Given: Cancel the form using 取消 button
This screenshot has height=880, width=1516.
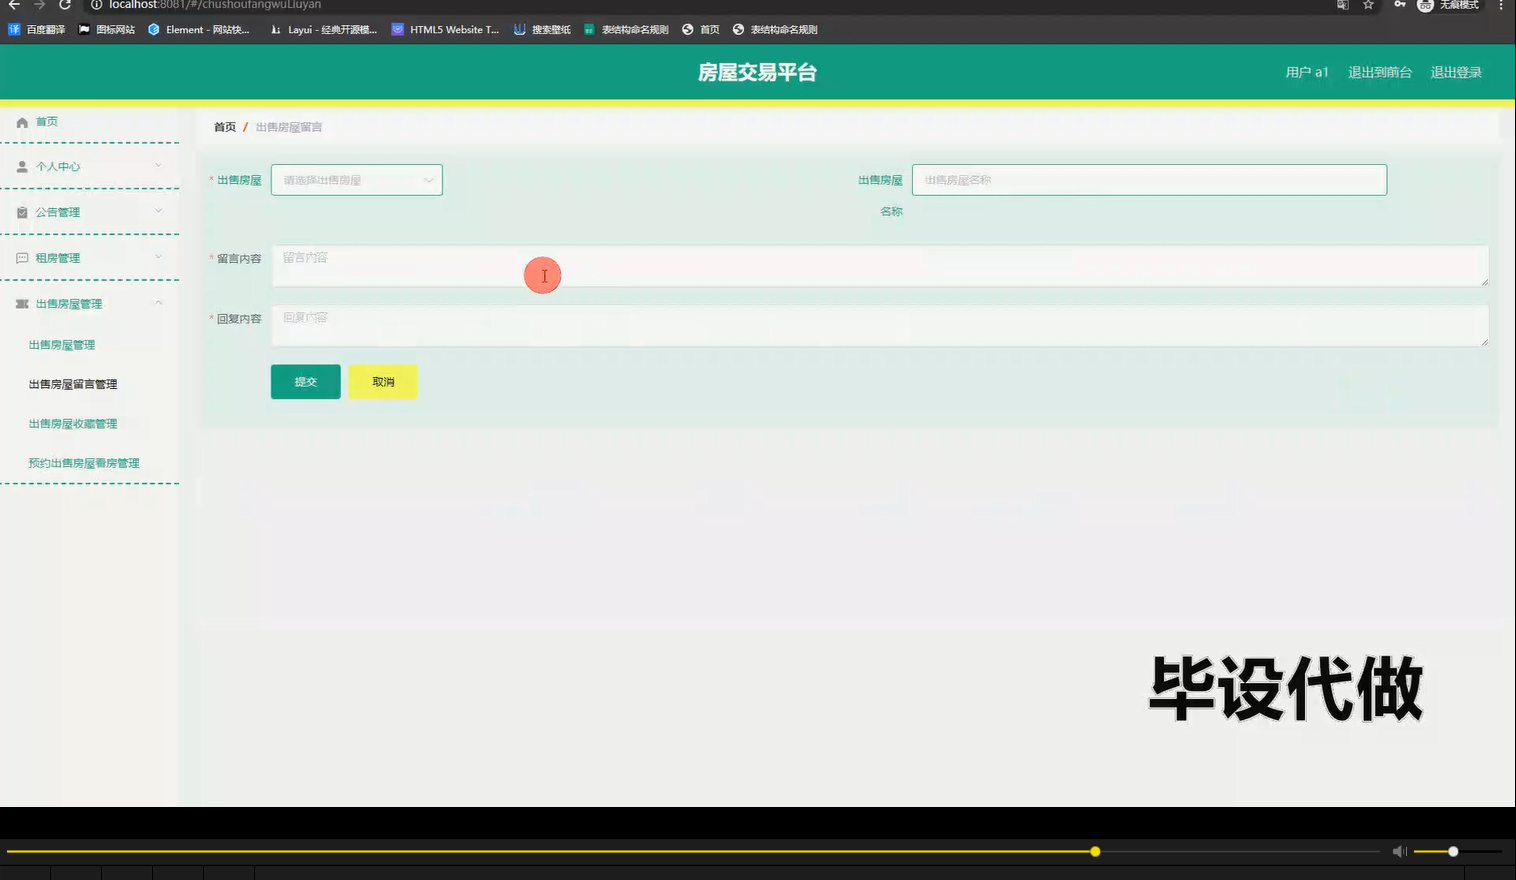Looking at the screenshot, I should [383, 381].
